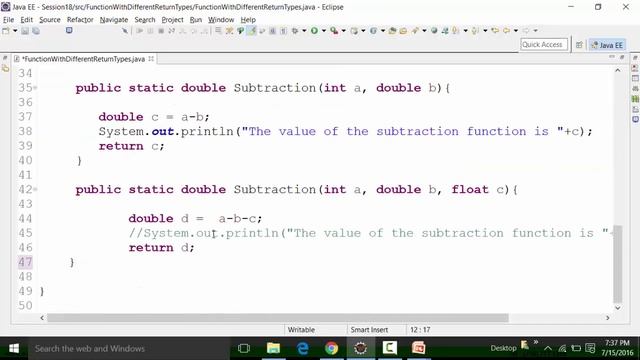Open the New wizard dropdown arrow
This screenshot has width=640, height=360.
point(15,31)
